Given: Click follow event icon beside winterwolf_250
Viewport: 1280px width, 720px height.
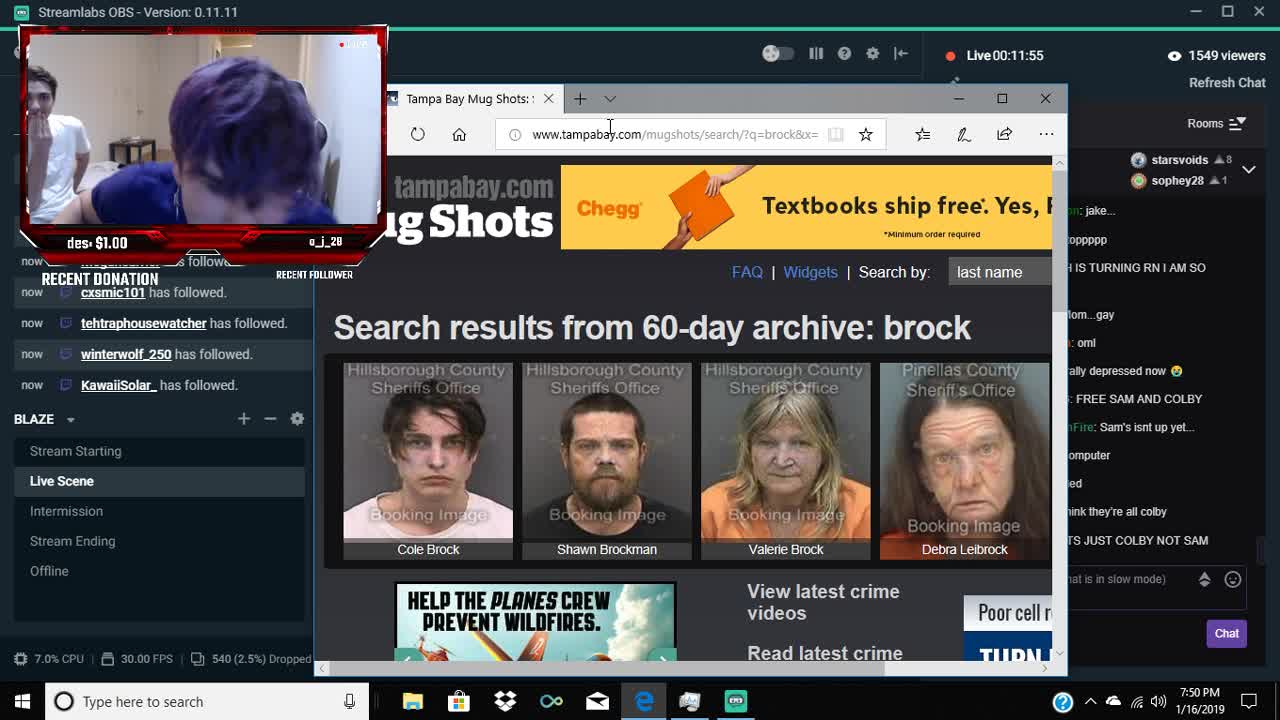Looking at the screenshot, I should click(66, 354).
